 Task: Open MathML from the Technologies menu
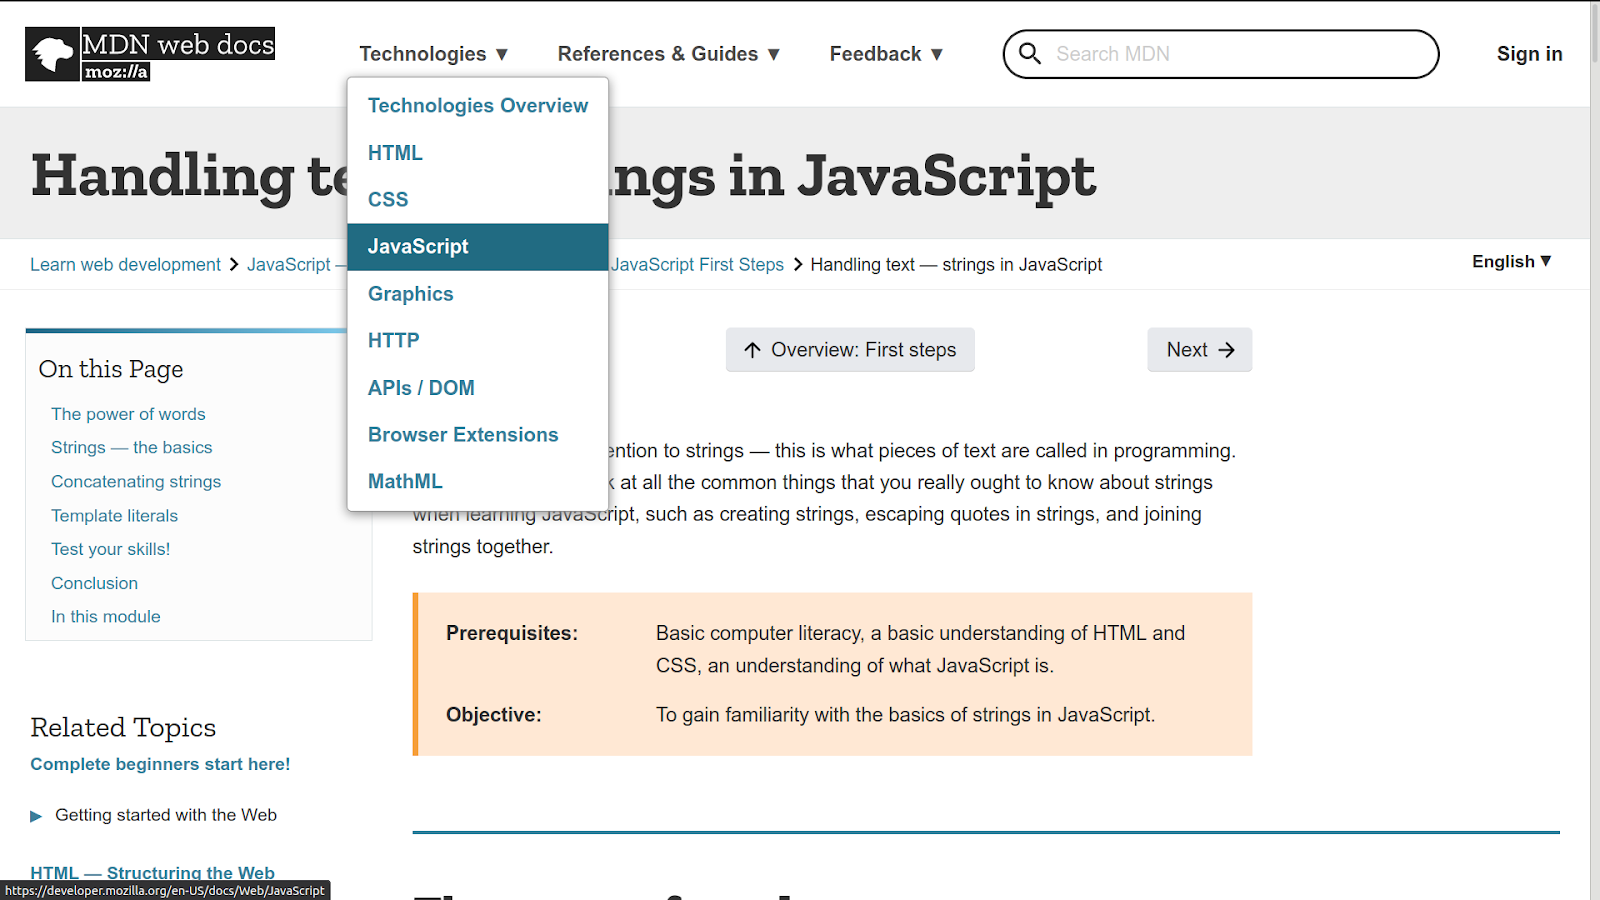tap(405, 481)
